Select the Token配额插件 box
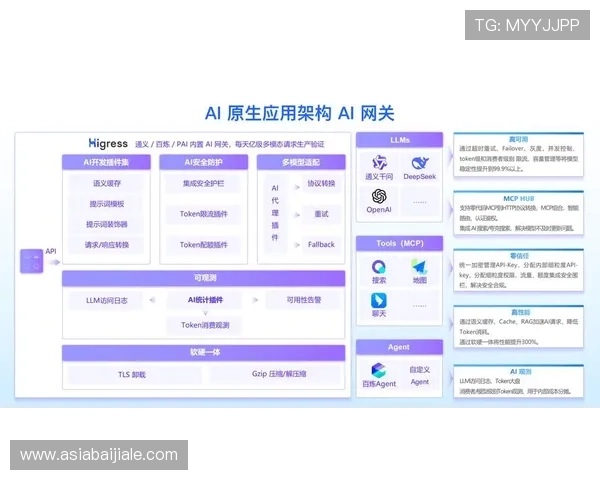The height and width of the screenshot is (480, 600). tap(204, 245)
